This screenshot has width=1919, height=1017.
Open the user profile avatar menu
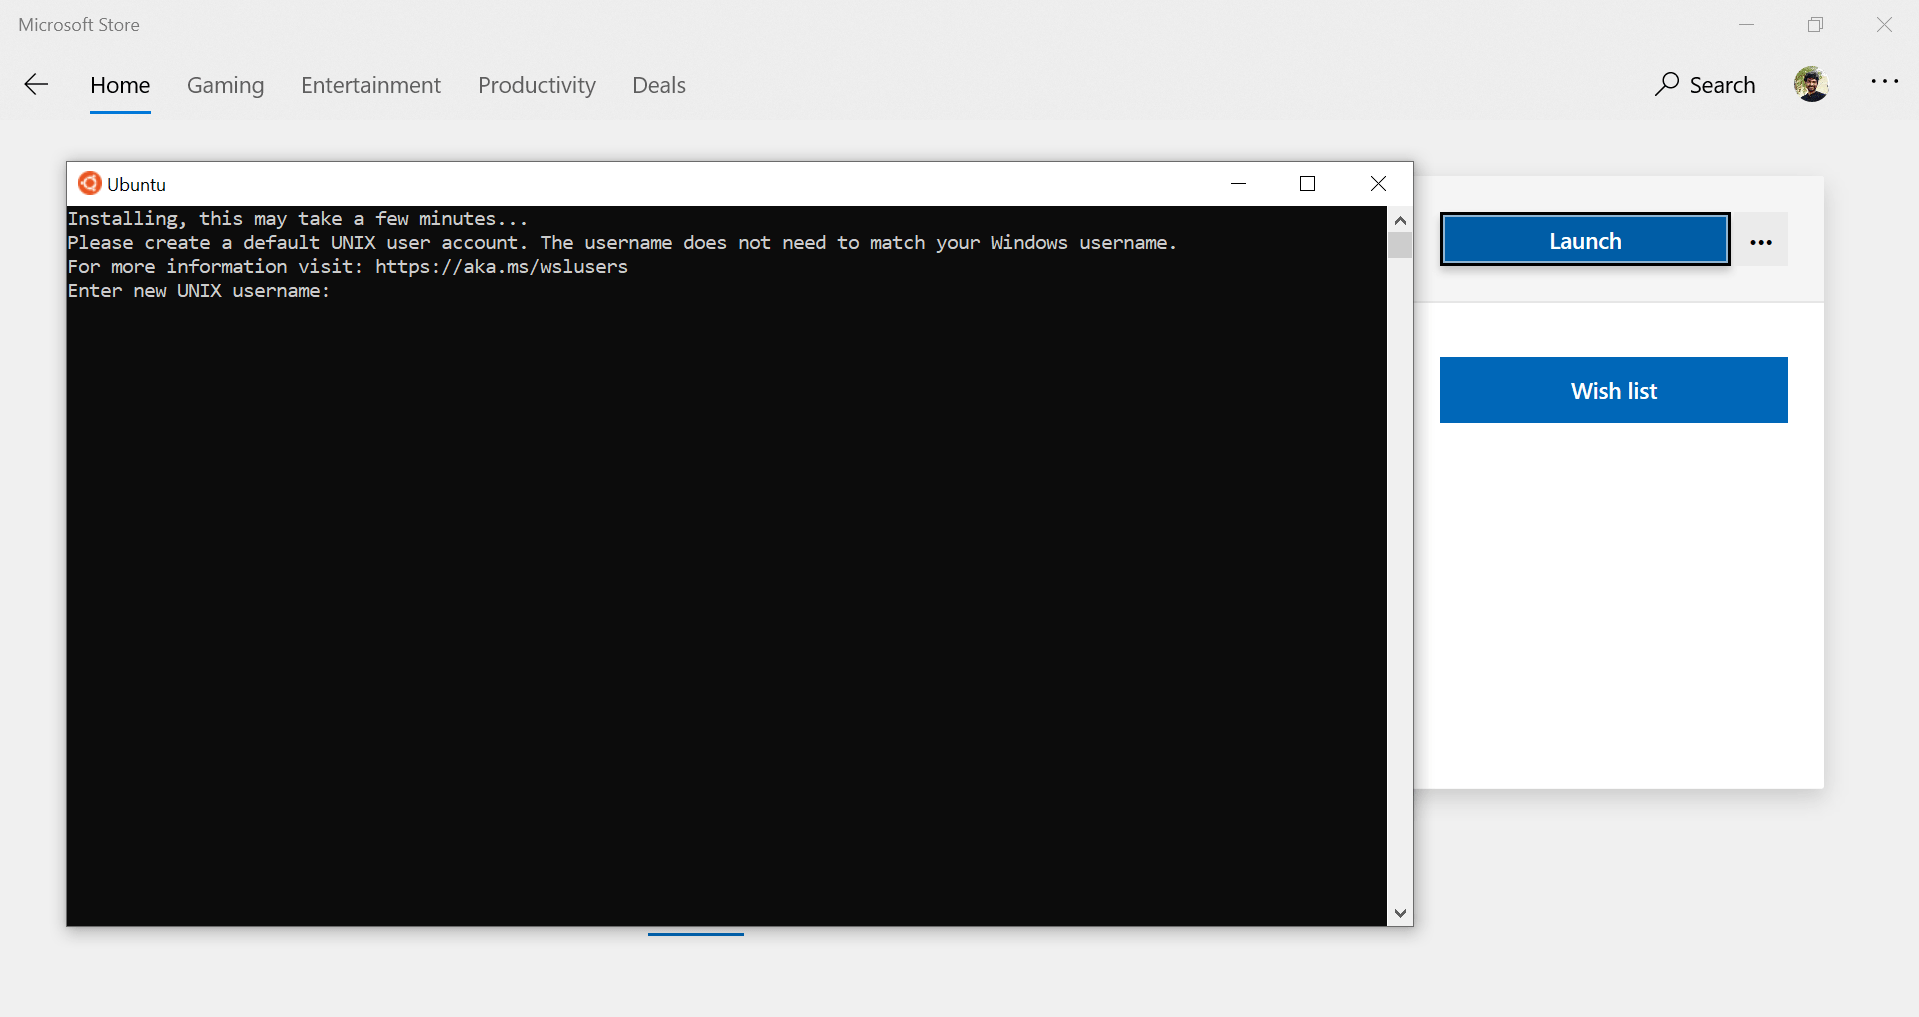(1811, 84)
